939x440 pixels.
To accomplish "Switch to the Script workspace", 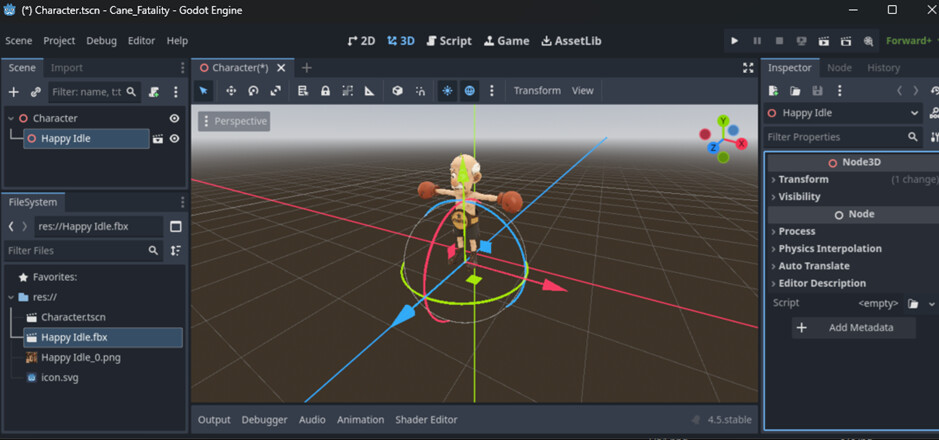I will (x=449, y=41).
